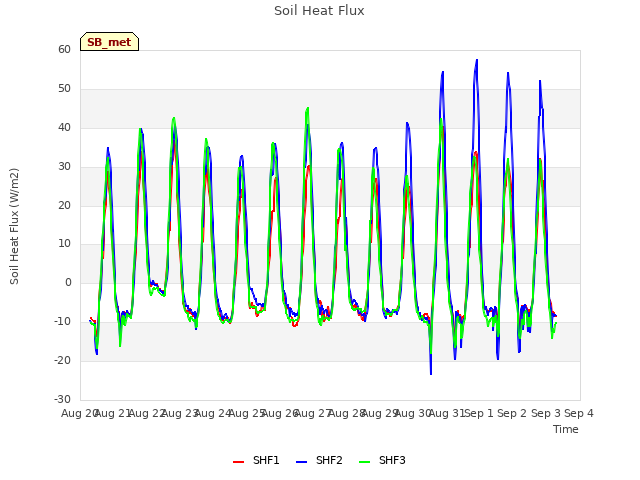
Task: Click the Time x-axis label
Action: tap(566, 429)
